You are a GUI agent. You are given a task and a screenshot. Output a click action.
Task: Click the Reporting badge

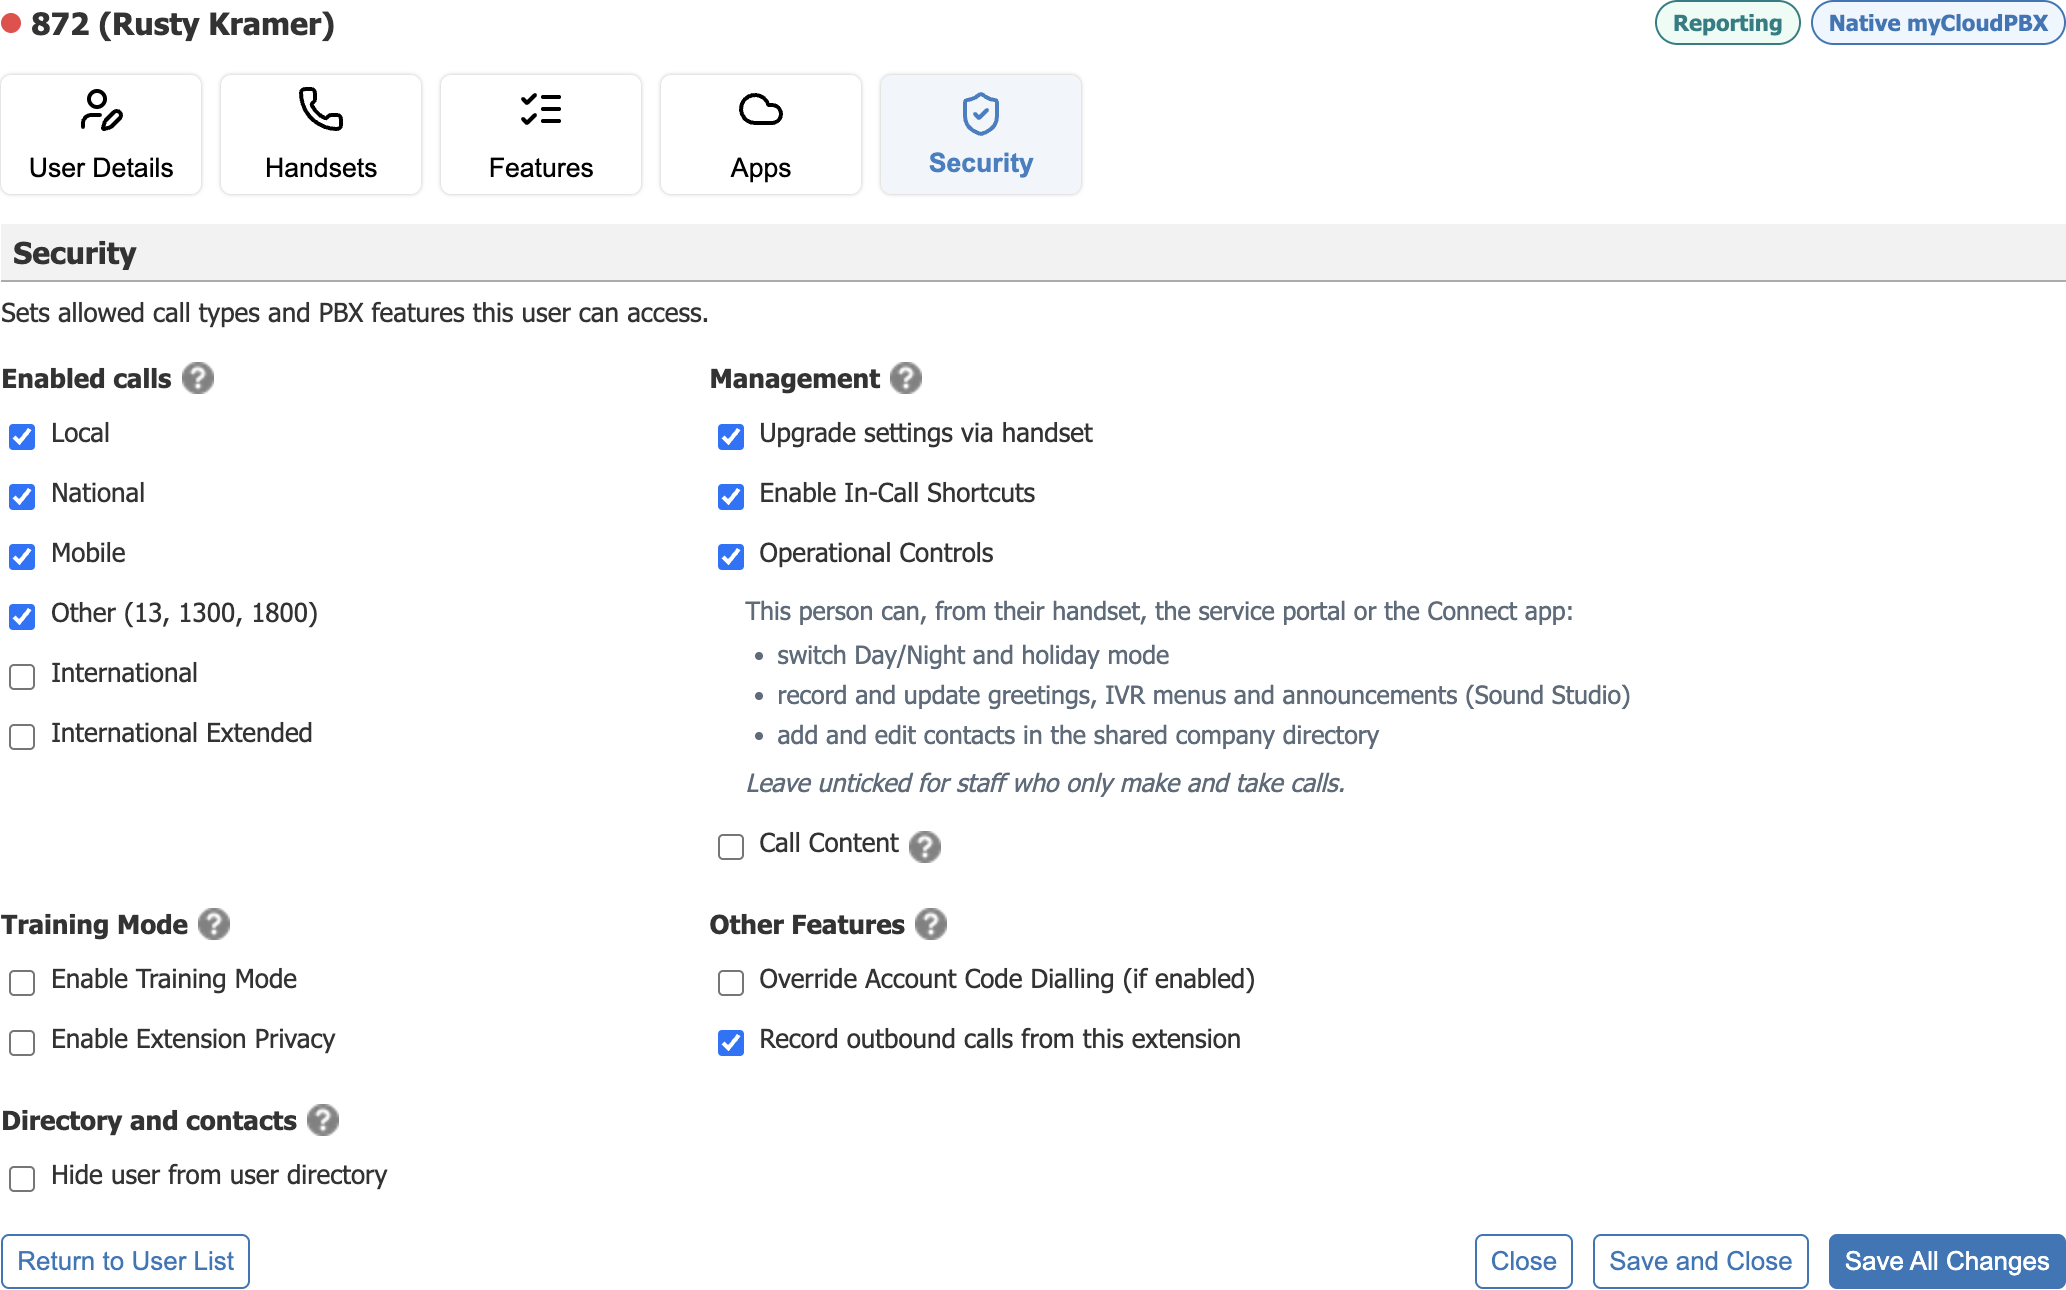(x=1727, y=23)
